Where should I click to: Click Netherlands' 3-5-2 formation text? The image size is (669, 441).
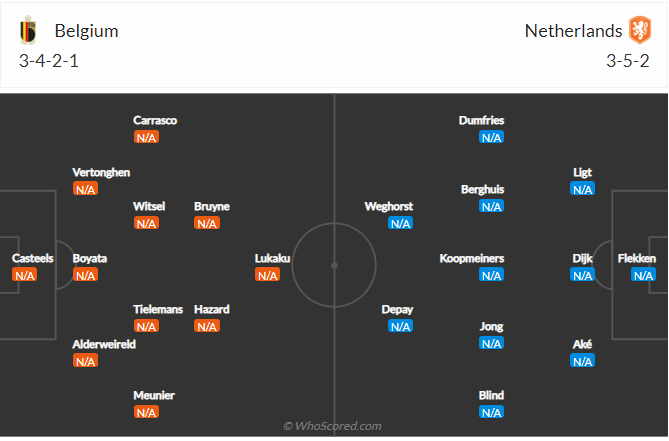(x=628, y=61)
